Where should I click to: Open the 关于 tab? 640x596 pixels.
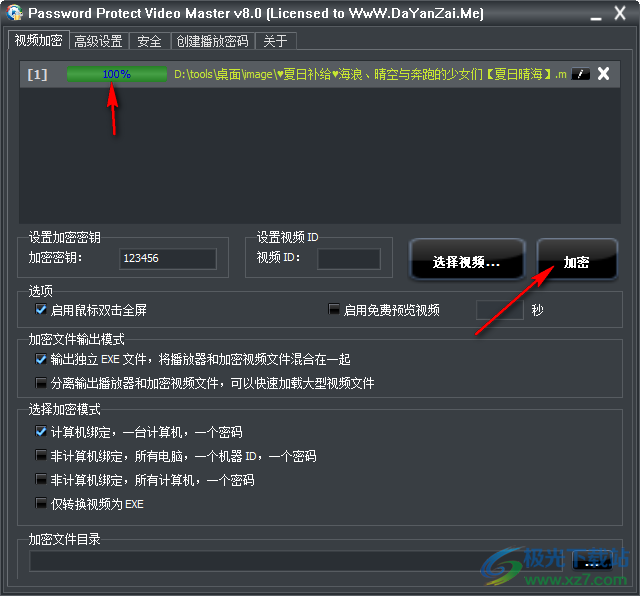275,41
